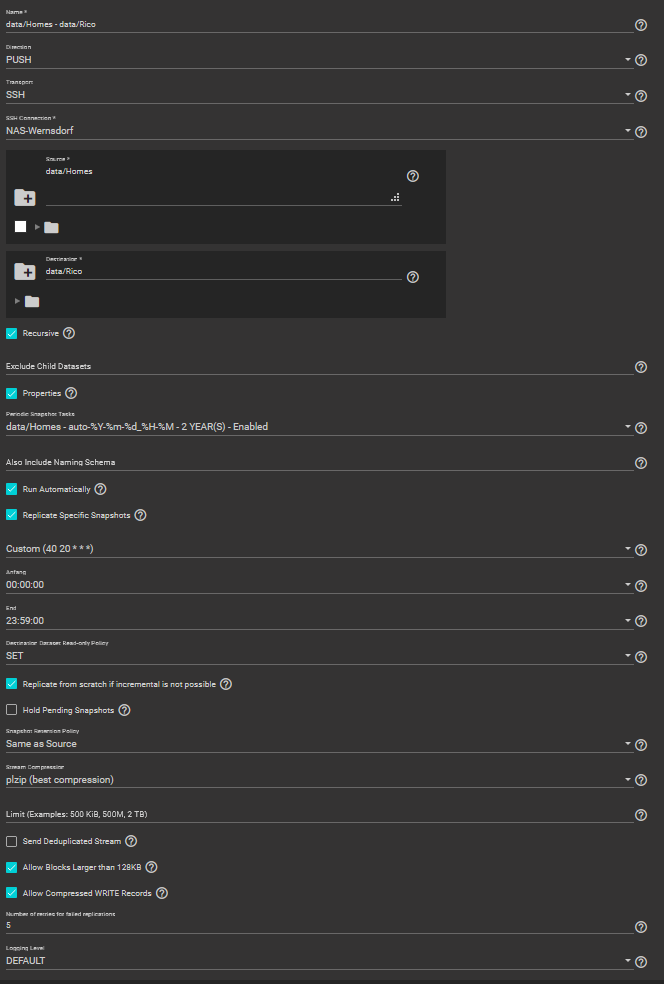Click help icon for Source field
664x984 pixels.
pos(413,176)
